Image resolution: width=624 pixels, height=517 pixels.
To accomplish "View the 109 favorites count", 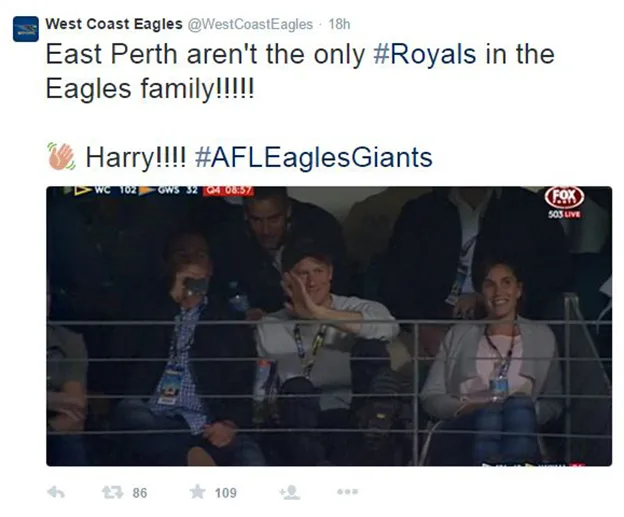I will pyautogui.click(x=225, y=492).
